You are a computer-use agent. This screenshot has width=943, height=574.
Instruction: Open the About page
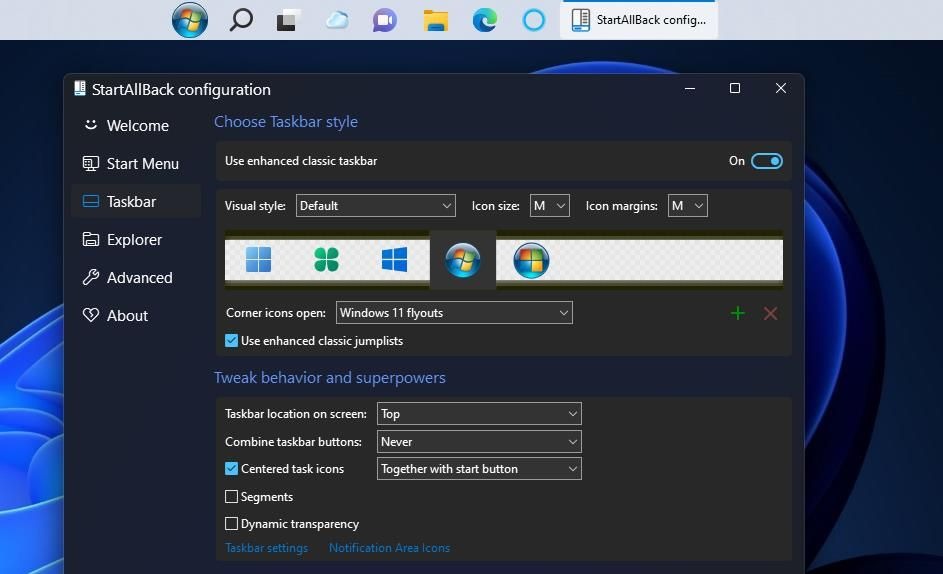(136, 315)
